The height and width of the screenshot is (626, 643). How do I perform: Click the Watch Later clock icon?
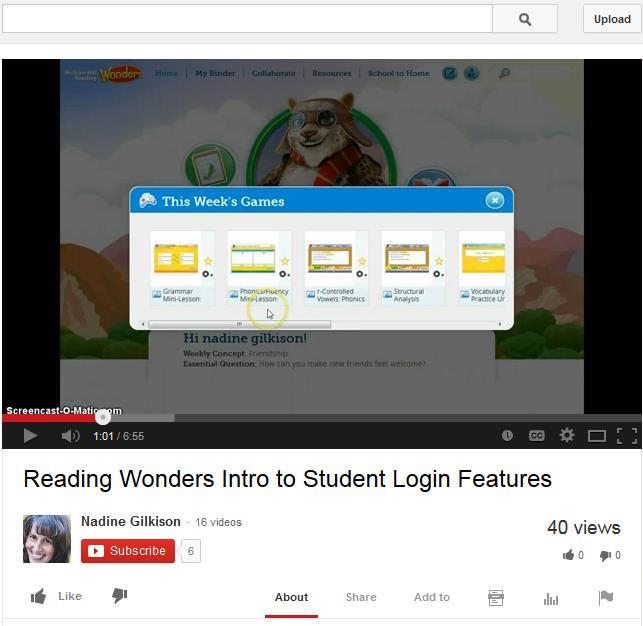(x=507, y=435)
